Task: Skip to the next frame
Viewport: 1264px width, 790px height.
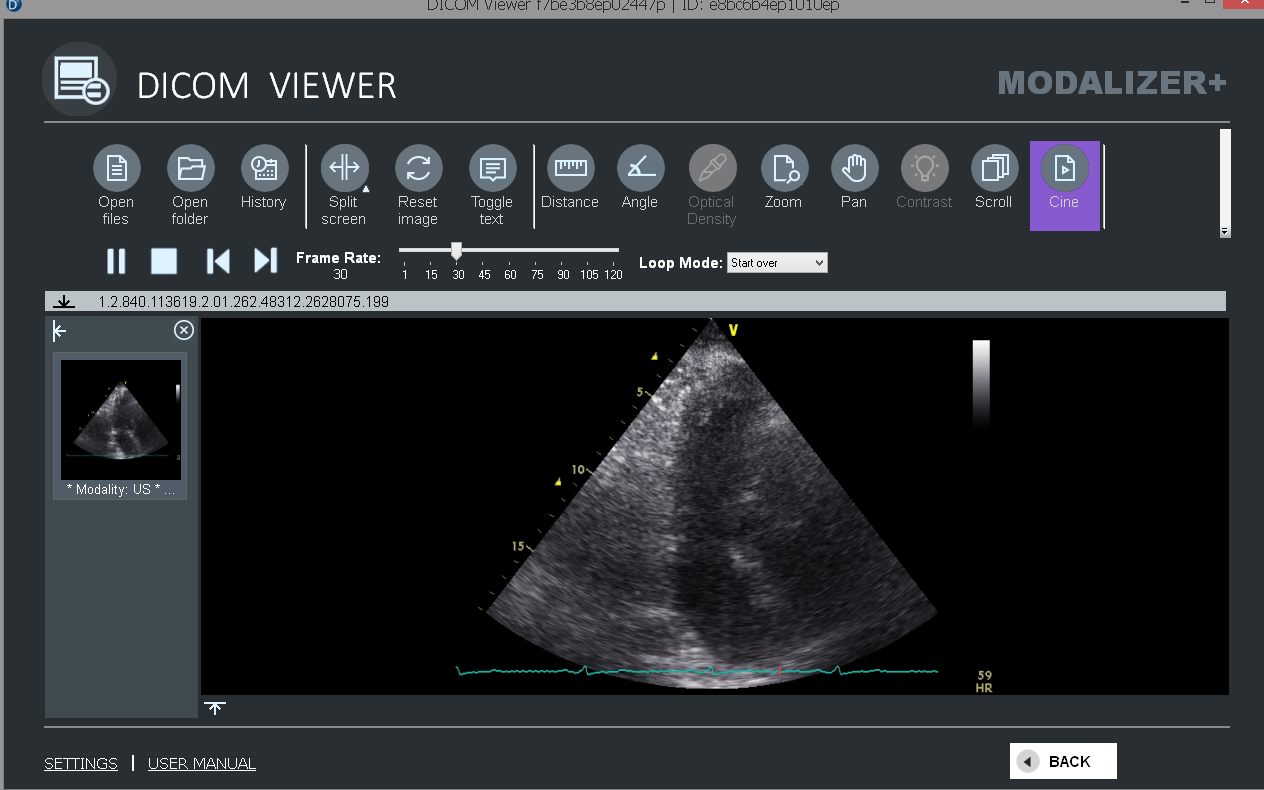Action: pyautogui.click(x=265, y=261)
